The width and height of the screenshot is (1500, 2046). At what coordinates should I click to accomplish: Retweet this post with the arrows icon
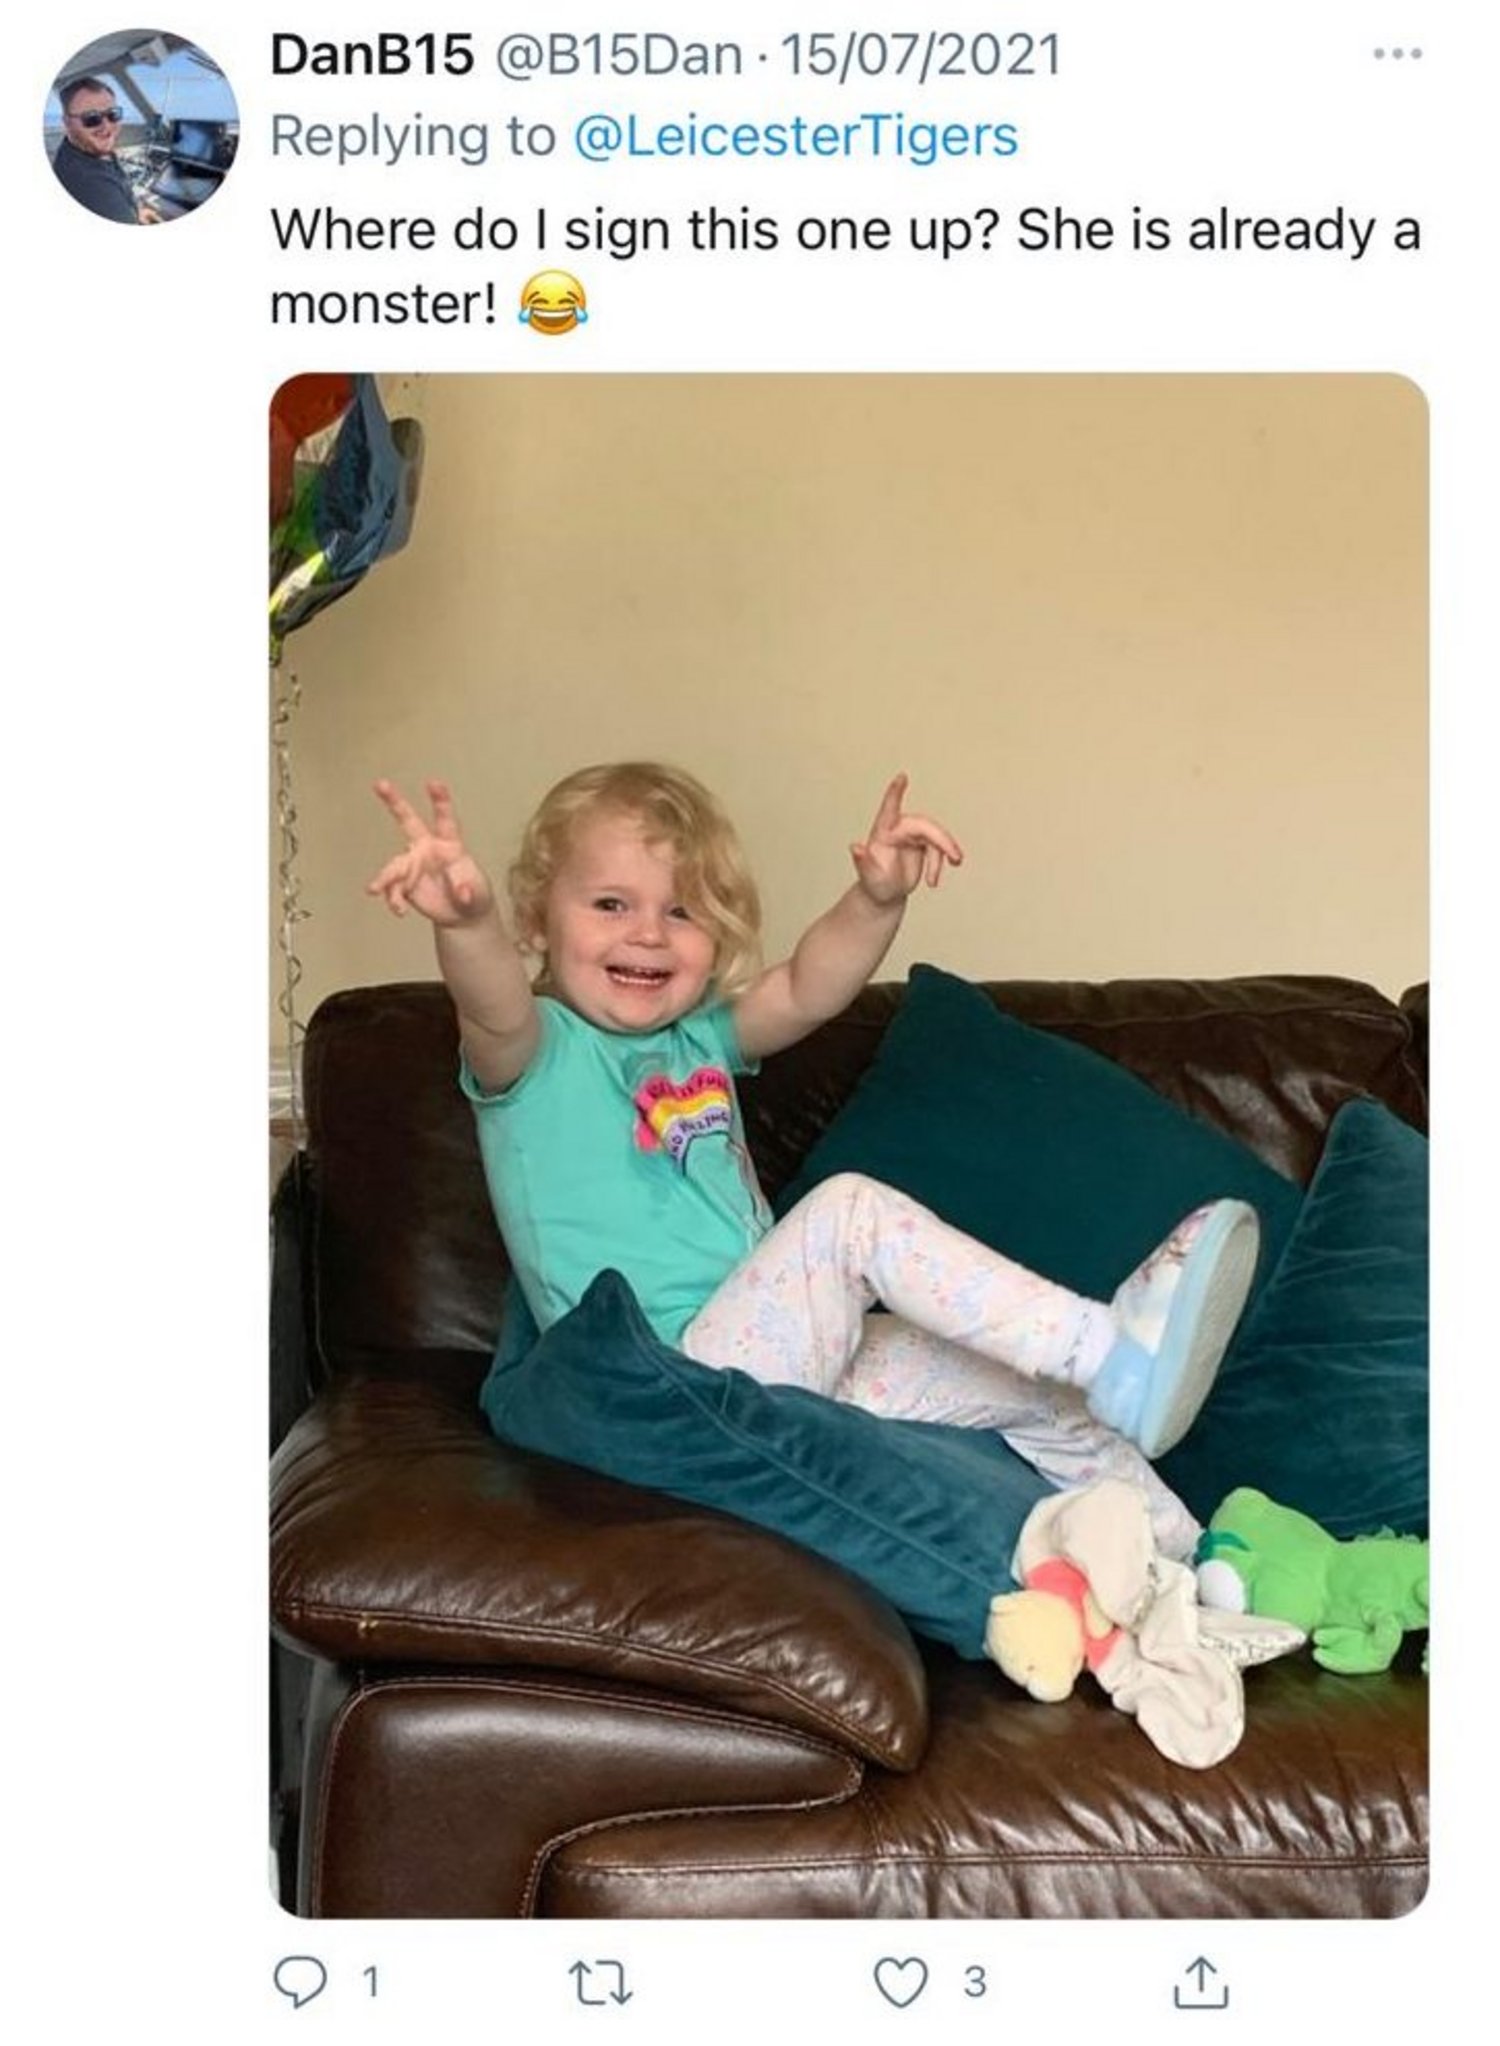coord(601,1982)
